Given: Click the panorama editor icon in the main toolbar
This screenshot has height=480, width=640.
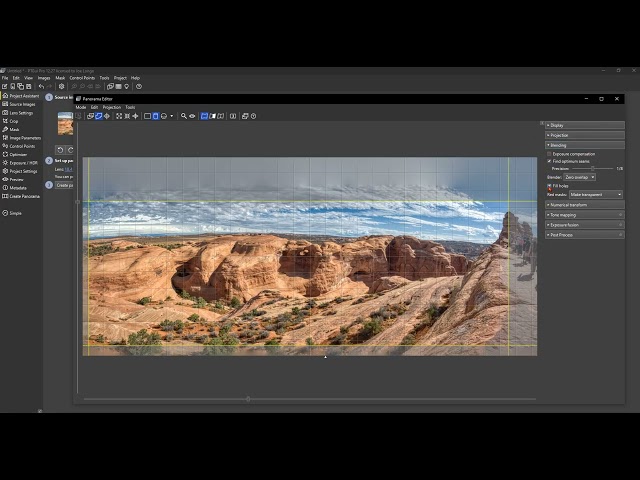Looking at the screenshot, I should (110, 87).
